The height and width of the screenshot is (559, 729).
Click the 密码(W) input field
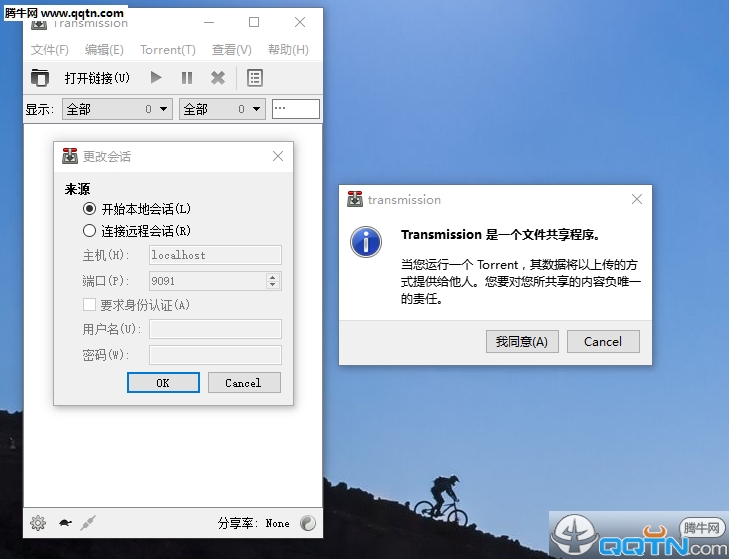pyautogui.click(x=215, y=355)
